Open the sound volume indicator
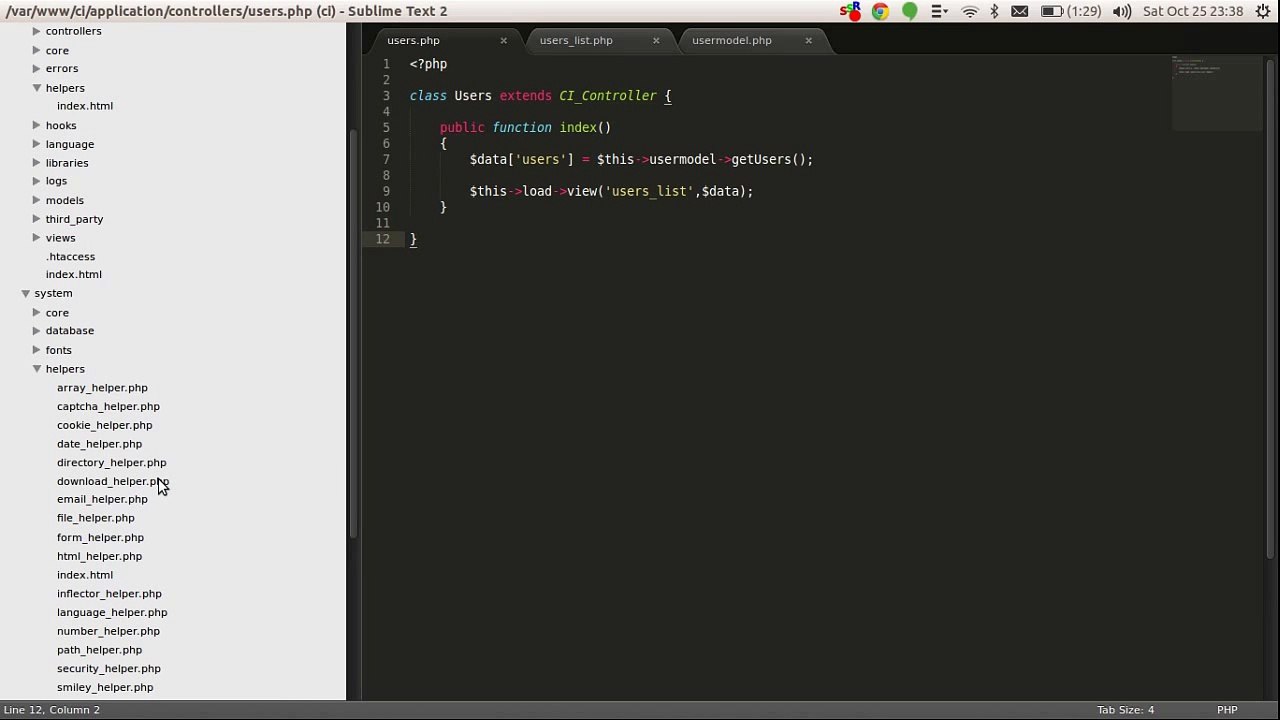 (x=1122, y=12)
